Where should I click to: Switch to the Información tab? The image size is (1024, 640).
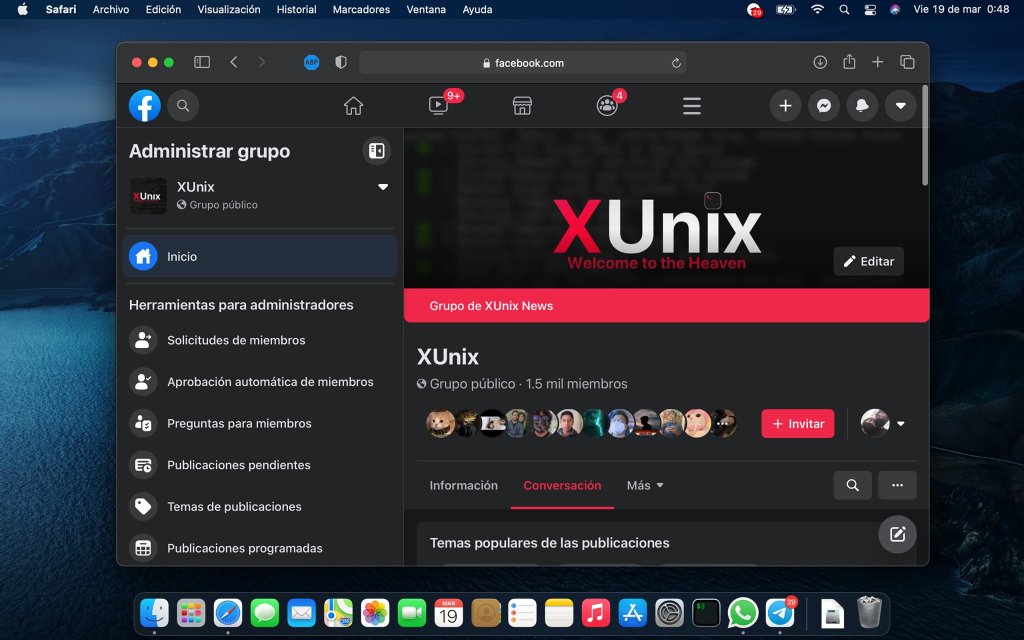click(463, 485)
